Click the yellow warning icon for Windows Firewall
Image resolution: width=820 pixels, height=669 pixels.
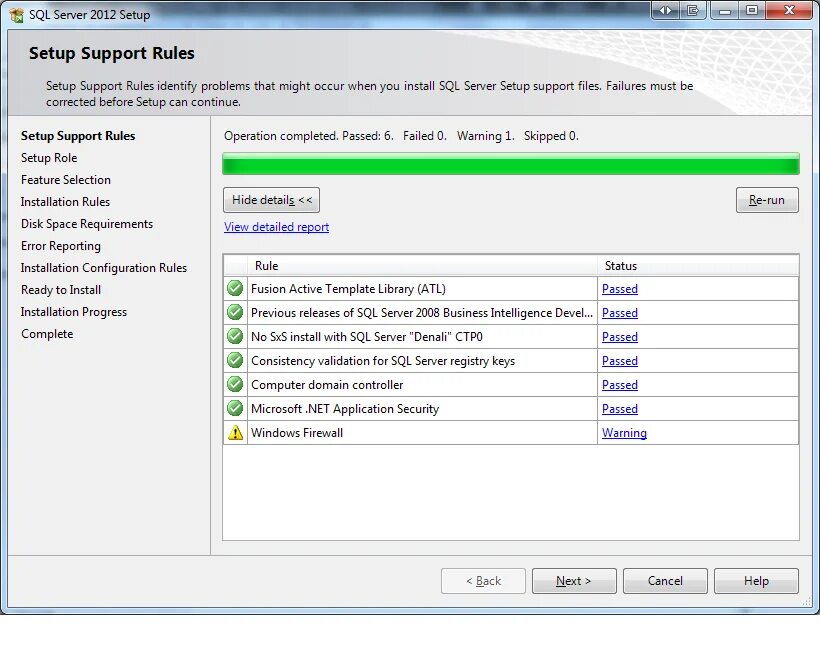pyautogui.click(x=235, y=433)
